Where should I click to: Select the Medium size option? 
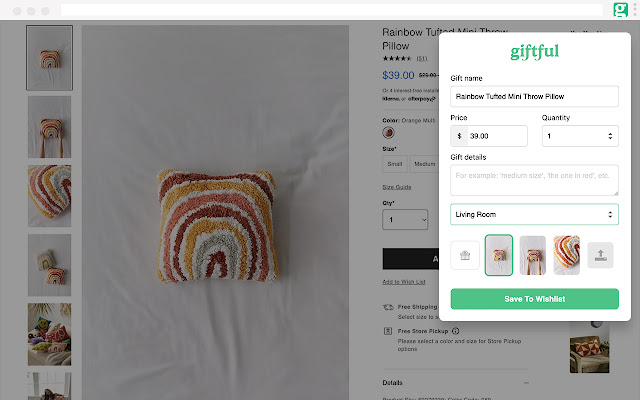pos(424,163)
